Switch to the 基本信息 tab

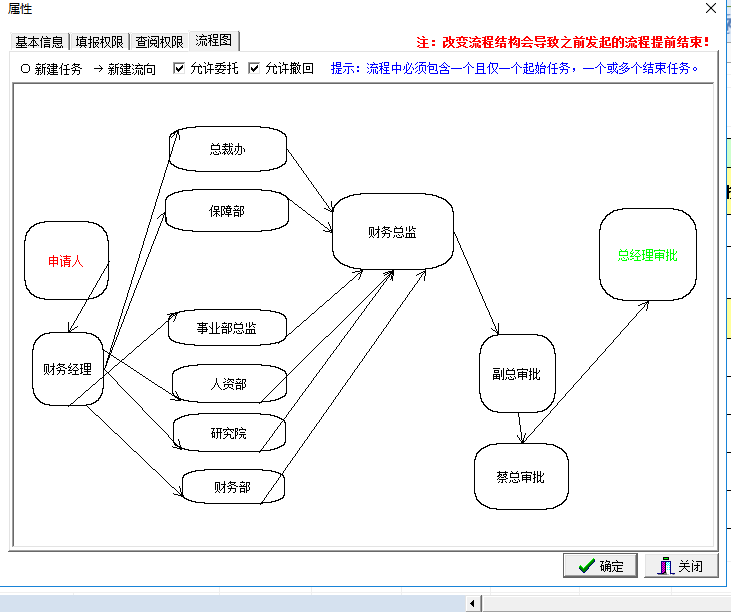[40, 42]
